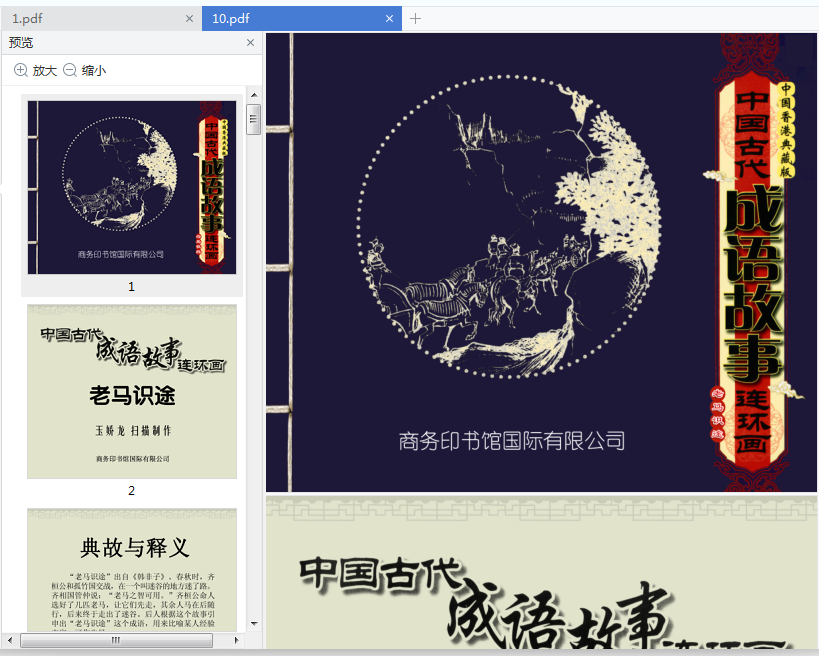Open a new tab with plus icon

tap(415, 19)
